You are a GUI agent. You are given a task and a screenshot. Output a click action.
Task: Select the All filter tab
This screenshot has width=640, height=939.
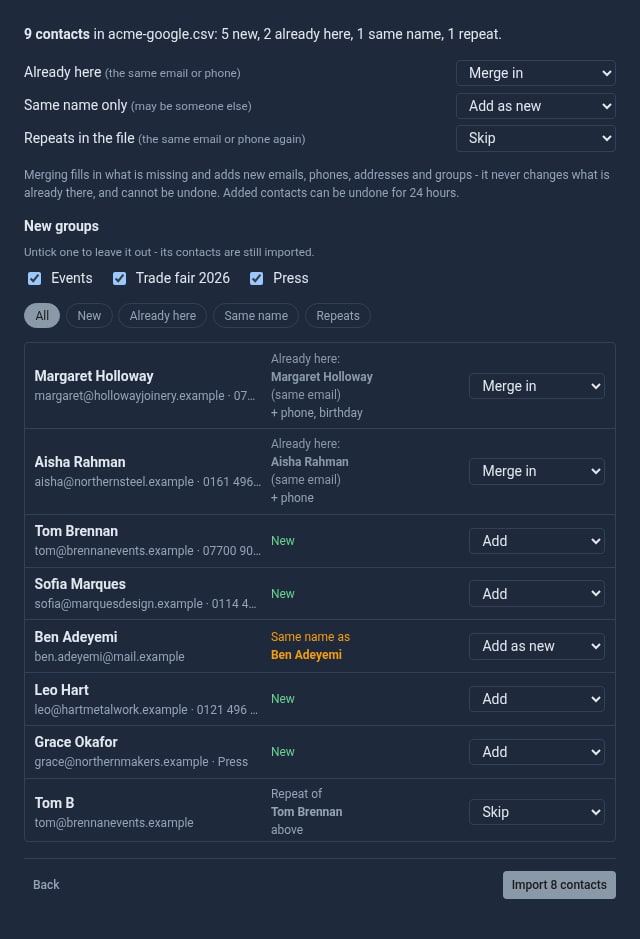(42, 316)
